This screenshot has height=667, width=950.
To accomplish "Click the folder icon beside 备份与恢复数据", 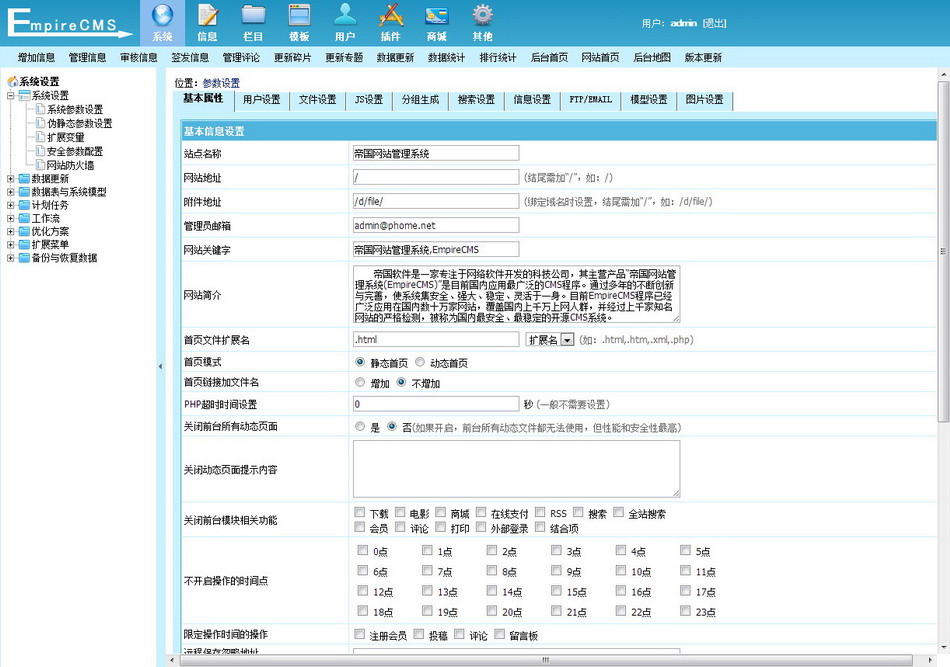I will coord(24,258).
